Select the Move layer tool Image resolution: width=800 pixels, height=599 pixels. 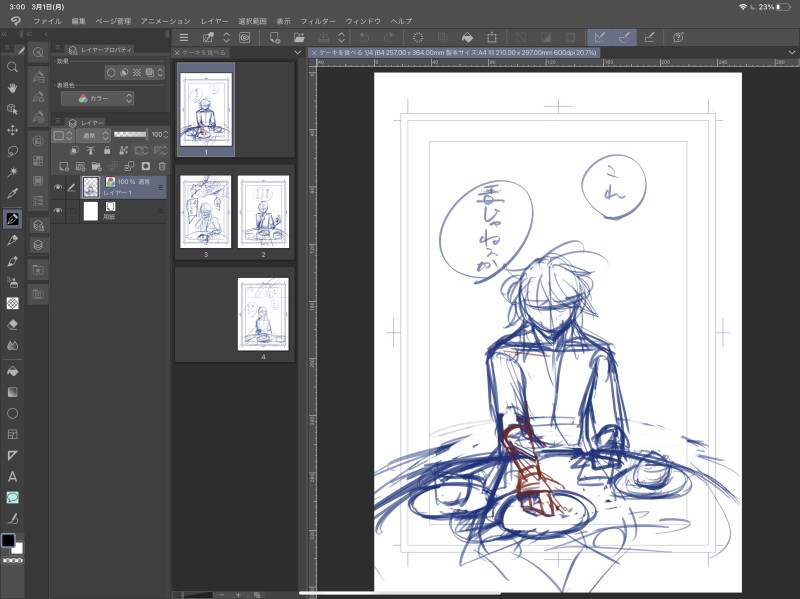(x=12, y=130)
